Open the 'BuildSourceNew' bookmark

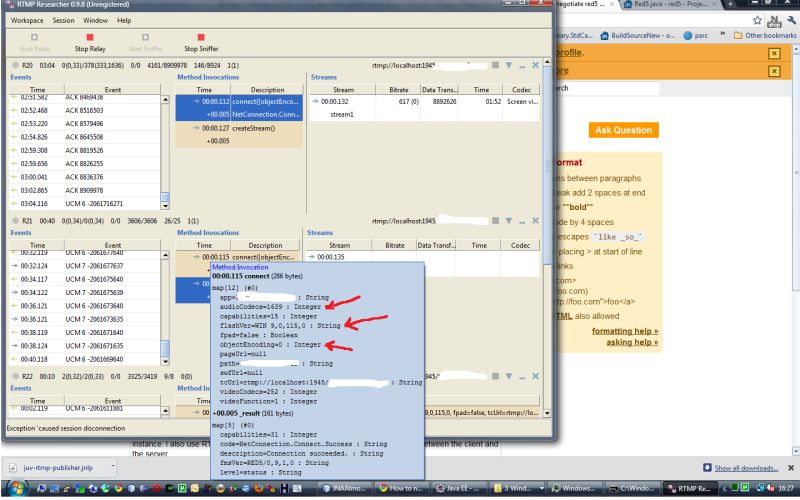click(638, 36)
